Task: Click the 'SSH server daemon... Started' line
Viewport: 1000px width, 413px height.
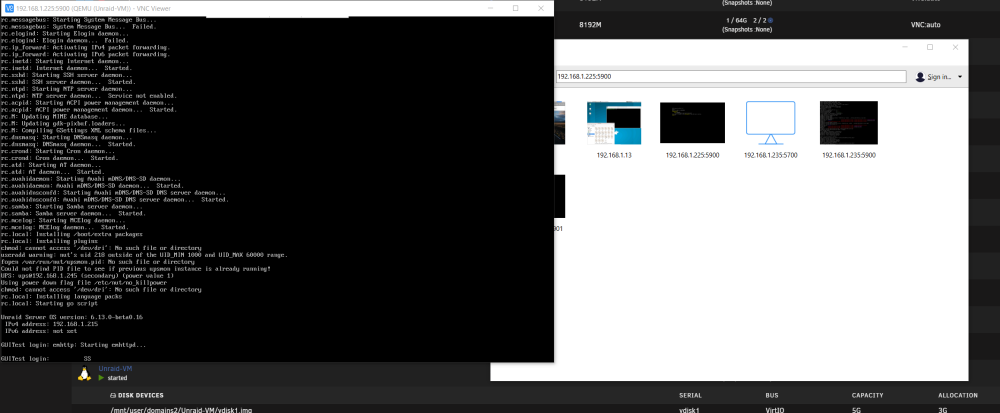Action: [x=68, y=82]
